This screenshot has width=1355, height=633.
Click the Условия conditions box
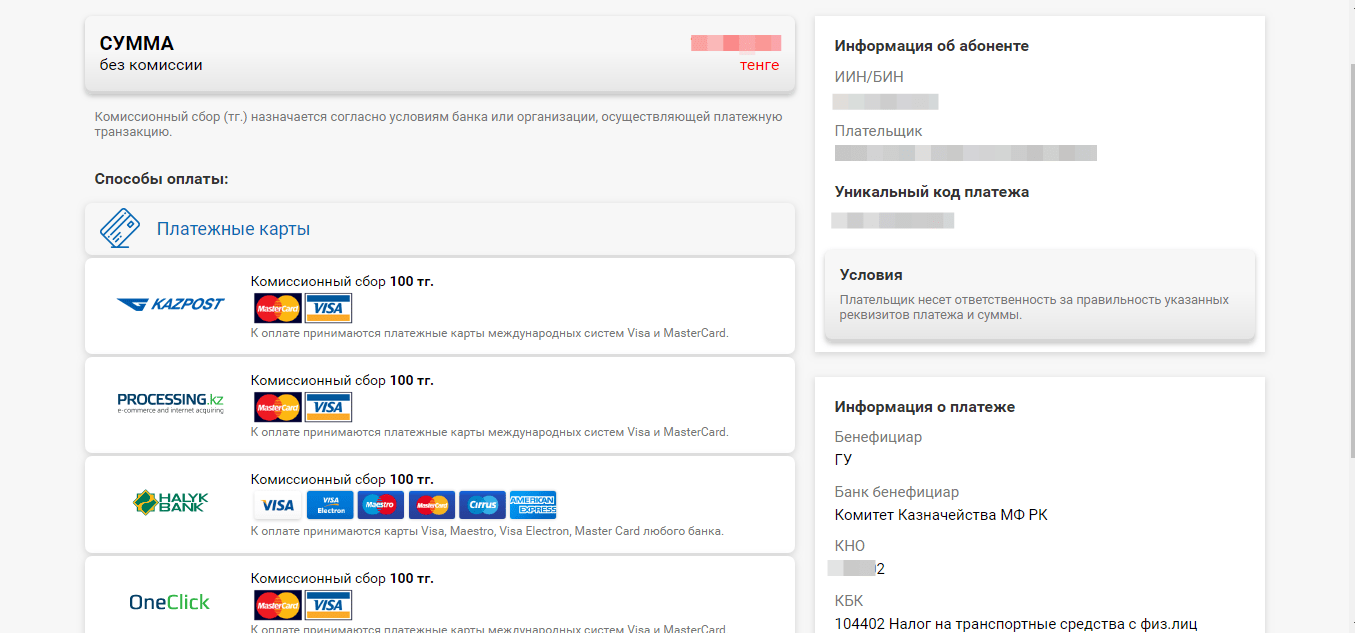pos(1040,295)
